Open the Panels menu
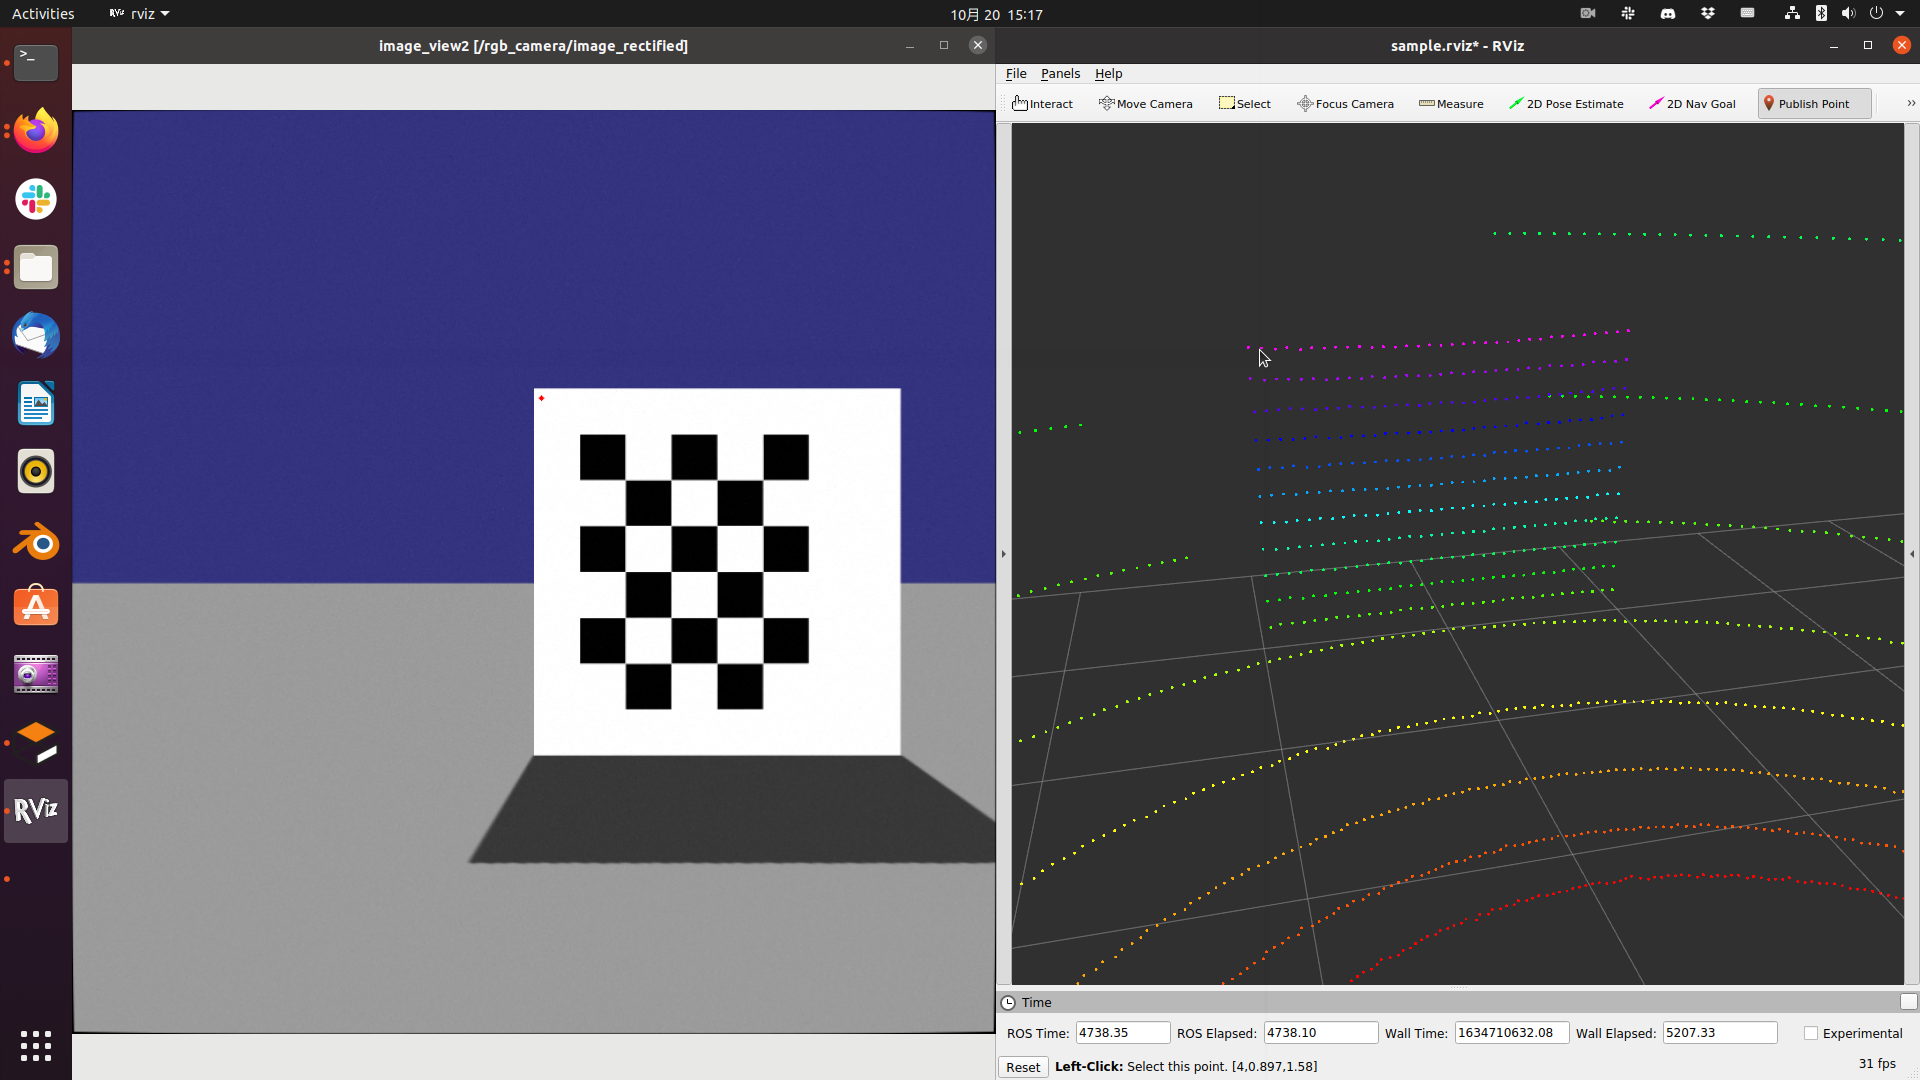The height and width of the screenshot is (1080, 1920). click(x=1060, y=73)
